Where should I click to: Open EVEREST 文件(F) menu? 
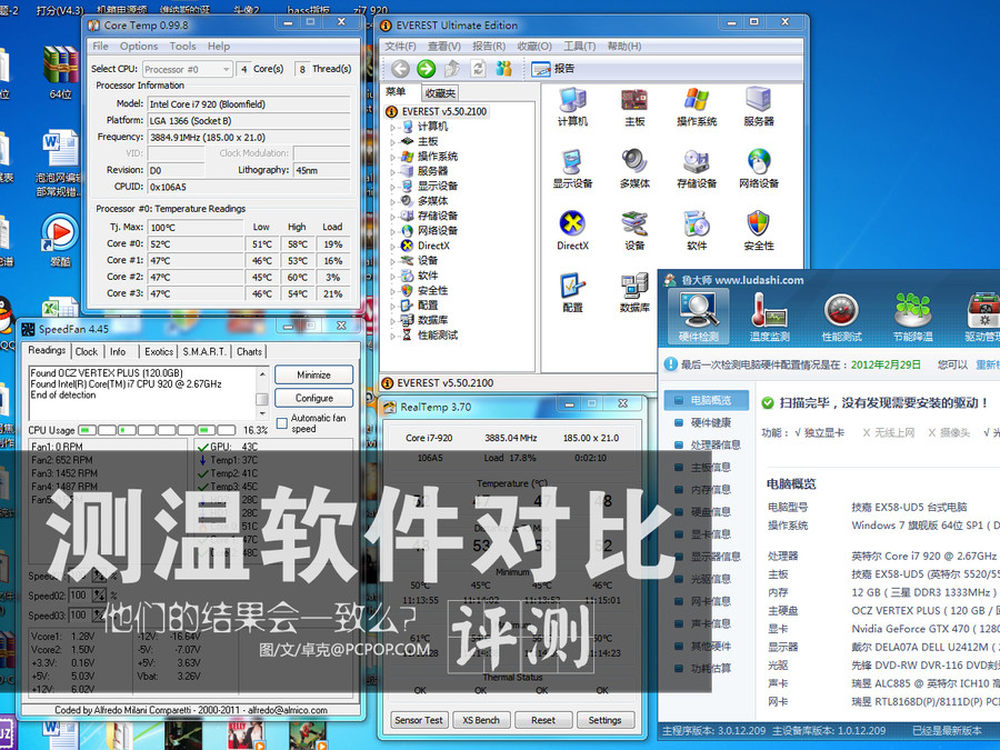(x=400, y=46)
